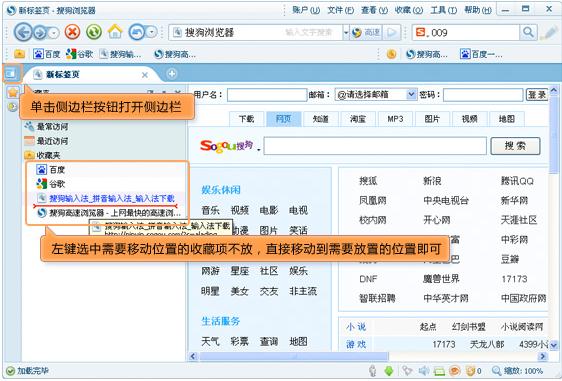
Task: Click the Go arrow button next to 高速
Action: point(391,33)
